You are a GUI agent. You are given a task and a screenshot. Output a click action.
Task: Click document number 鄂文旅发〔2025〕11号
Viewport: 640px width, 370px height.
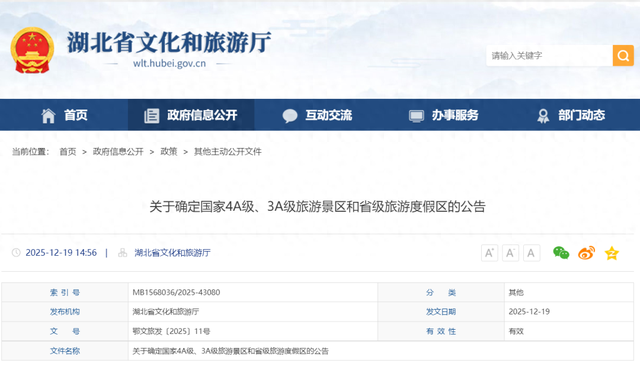pos(171,331)
